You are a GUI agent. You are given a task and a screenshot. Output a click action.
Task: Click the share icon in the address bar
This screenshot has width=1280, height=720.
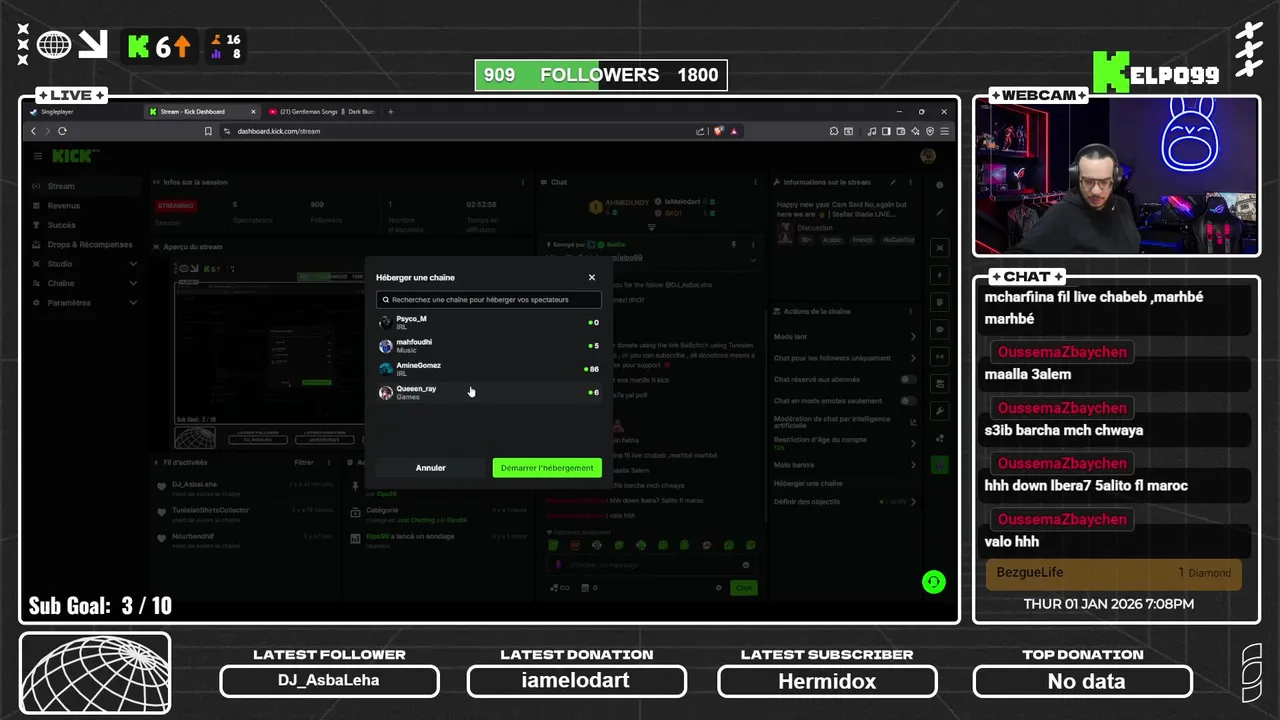[701, 131]
